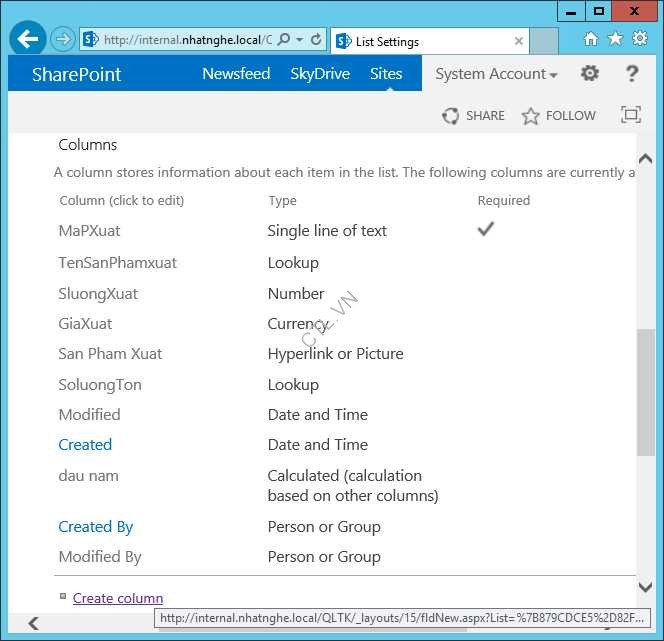Click the Hyperlink or Picture type text
The width and height of the screenshot is (664, 641).
(335, 354)
